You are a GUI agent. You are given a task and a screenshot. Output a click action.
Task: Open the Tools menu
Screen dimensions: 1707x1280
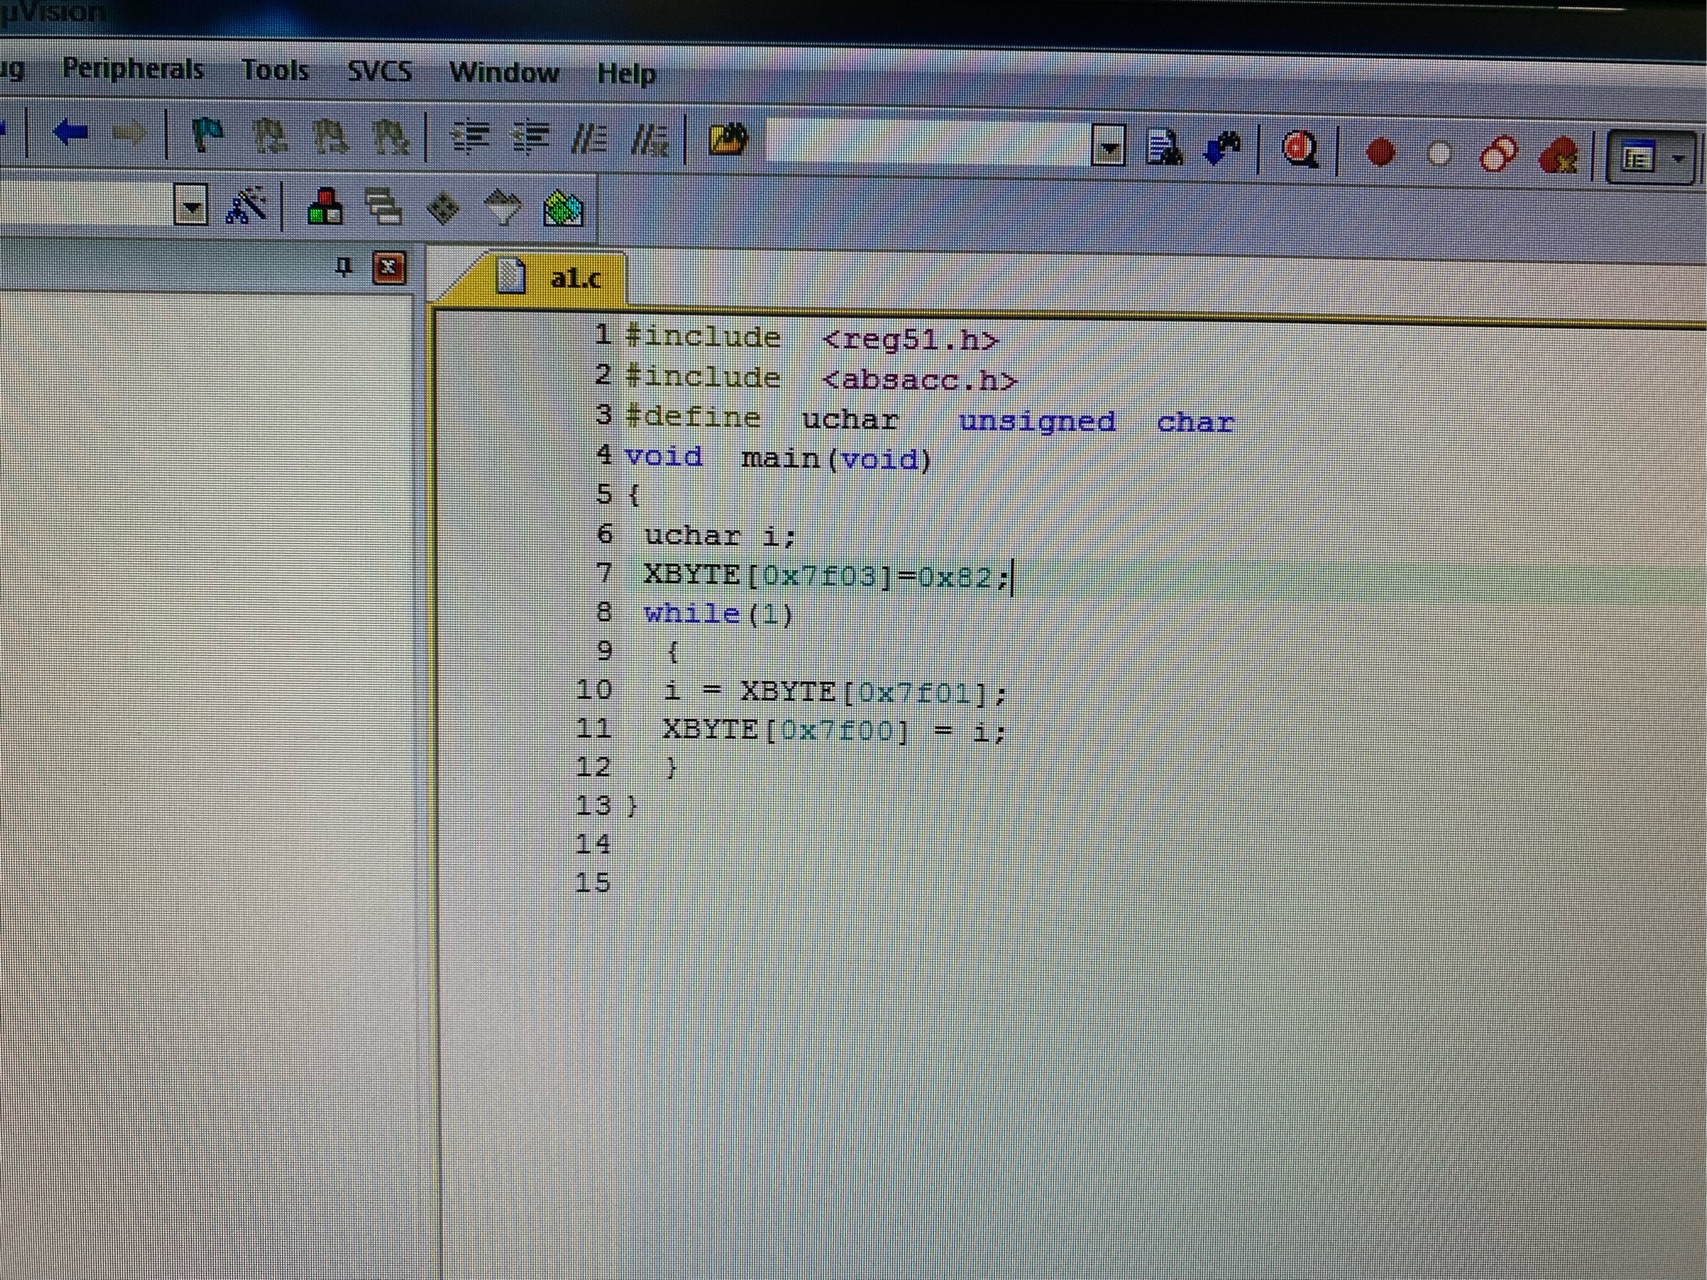[x=275, y=70]
